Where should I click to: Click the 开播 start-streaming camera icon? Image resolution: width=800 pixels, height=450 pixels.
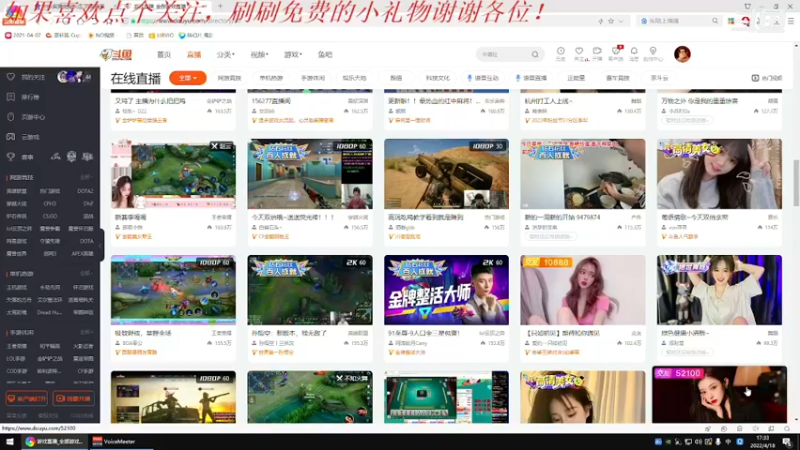point(597,53)
